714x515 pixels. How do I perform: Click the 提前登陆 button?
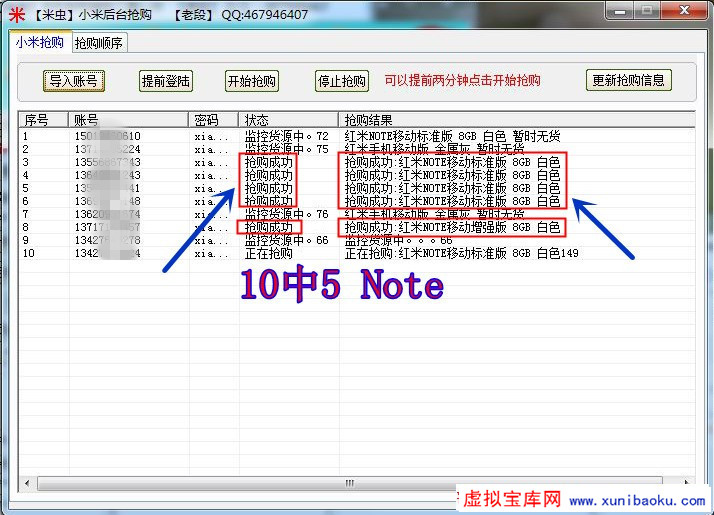pos(166,81)
